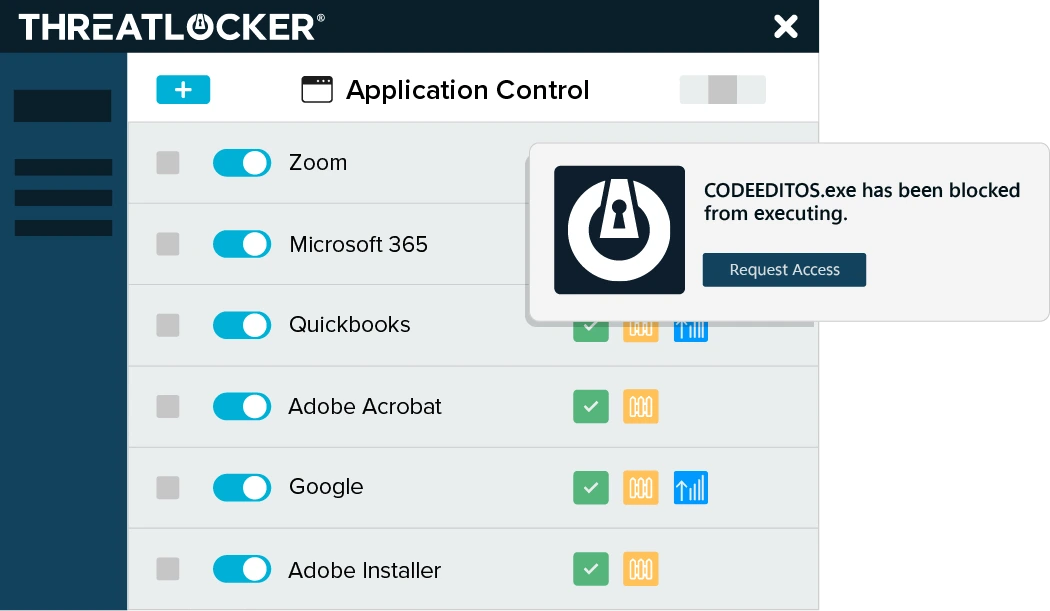Image resolution: width=1050 pixels, height=611 pixels.
Task: Disable the Zoom application toggle
Action: [x=242, y=163]
